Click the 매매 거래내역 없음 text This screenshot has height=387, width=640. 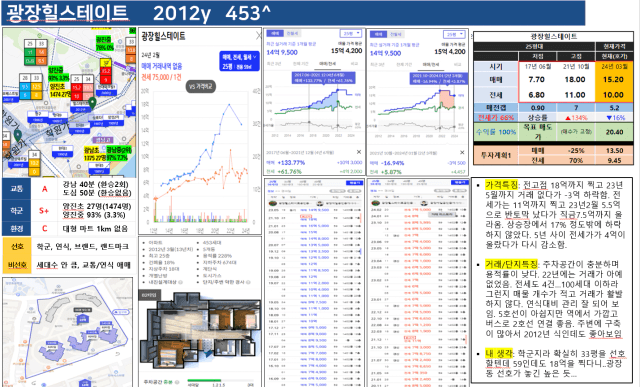tap(162, 66)
